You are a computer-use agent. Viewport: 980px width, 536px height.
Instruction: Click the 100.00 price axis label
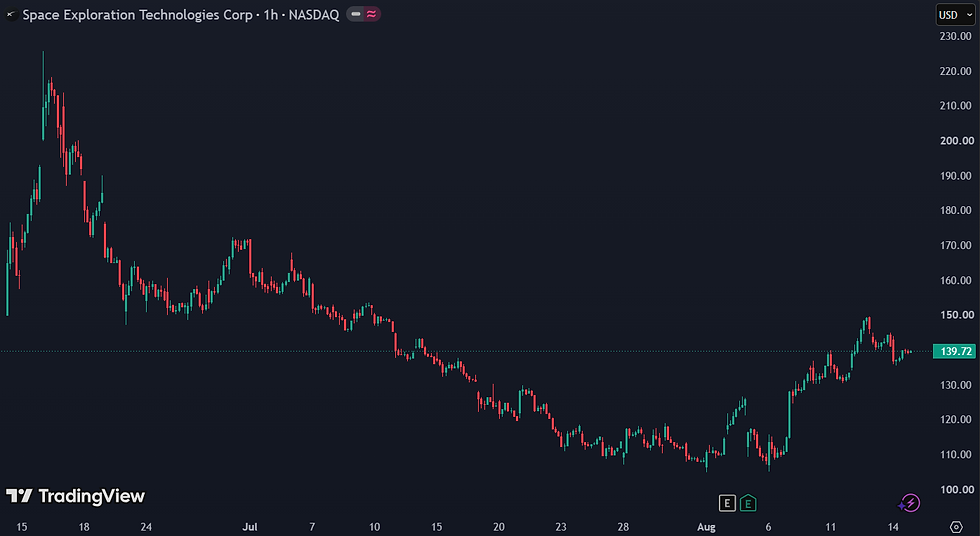click(956, 490)
